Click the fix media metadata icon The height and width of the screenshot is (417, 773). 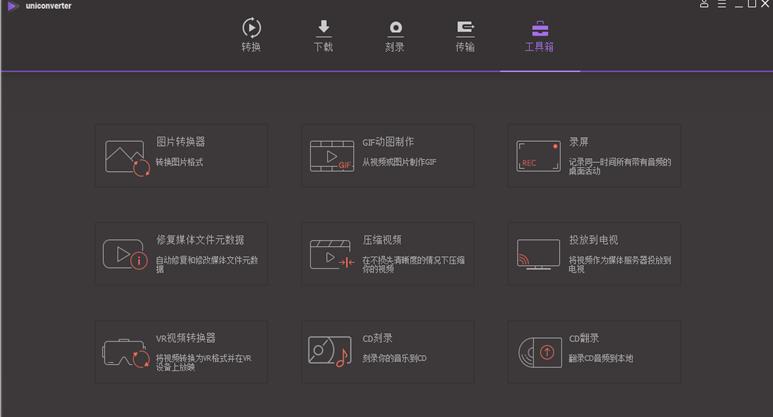click(125, 254)
